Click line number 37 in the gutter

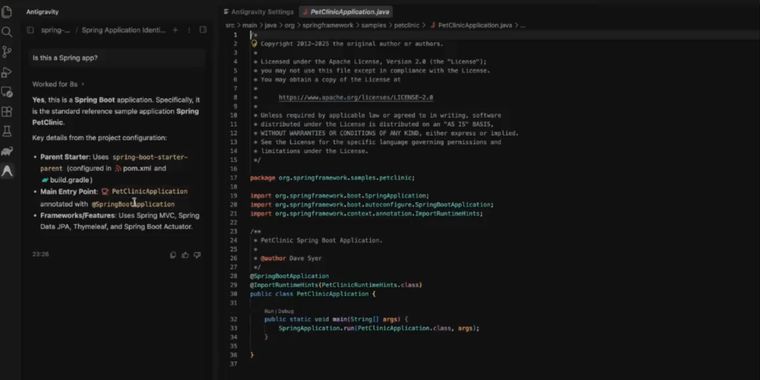click(x=234, y=364)
